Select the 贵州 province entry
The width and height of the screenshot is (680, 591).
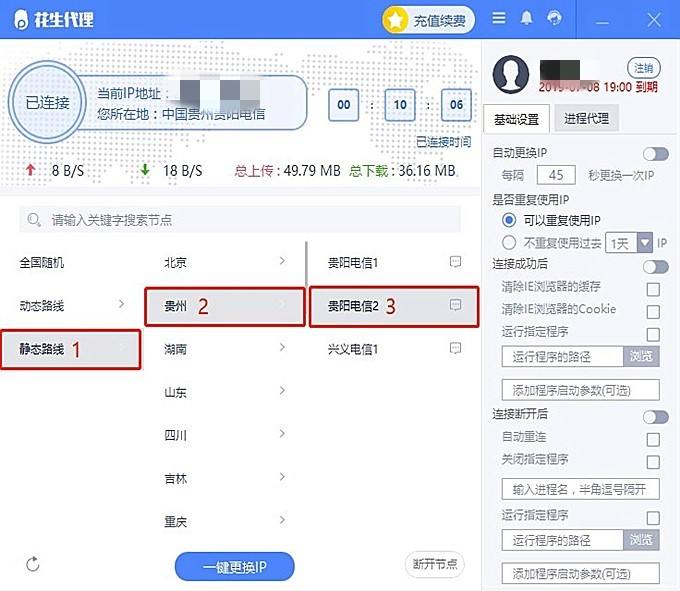(x=225, y=306)
